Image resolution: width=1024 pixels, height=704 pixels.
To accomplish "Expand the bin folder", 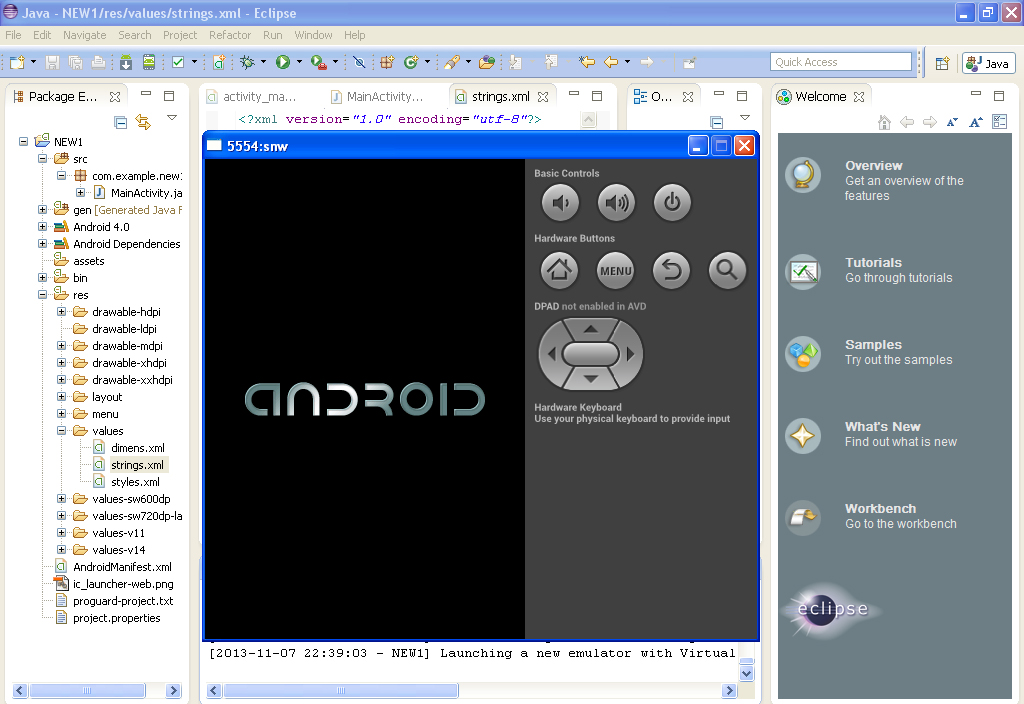I will (42, 278).
